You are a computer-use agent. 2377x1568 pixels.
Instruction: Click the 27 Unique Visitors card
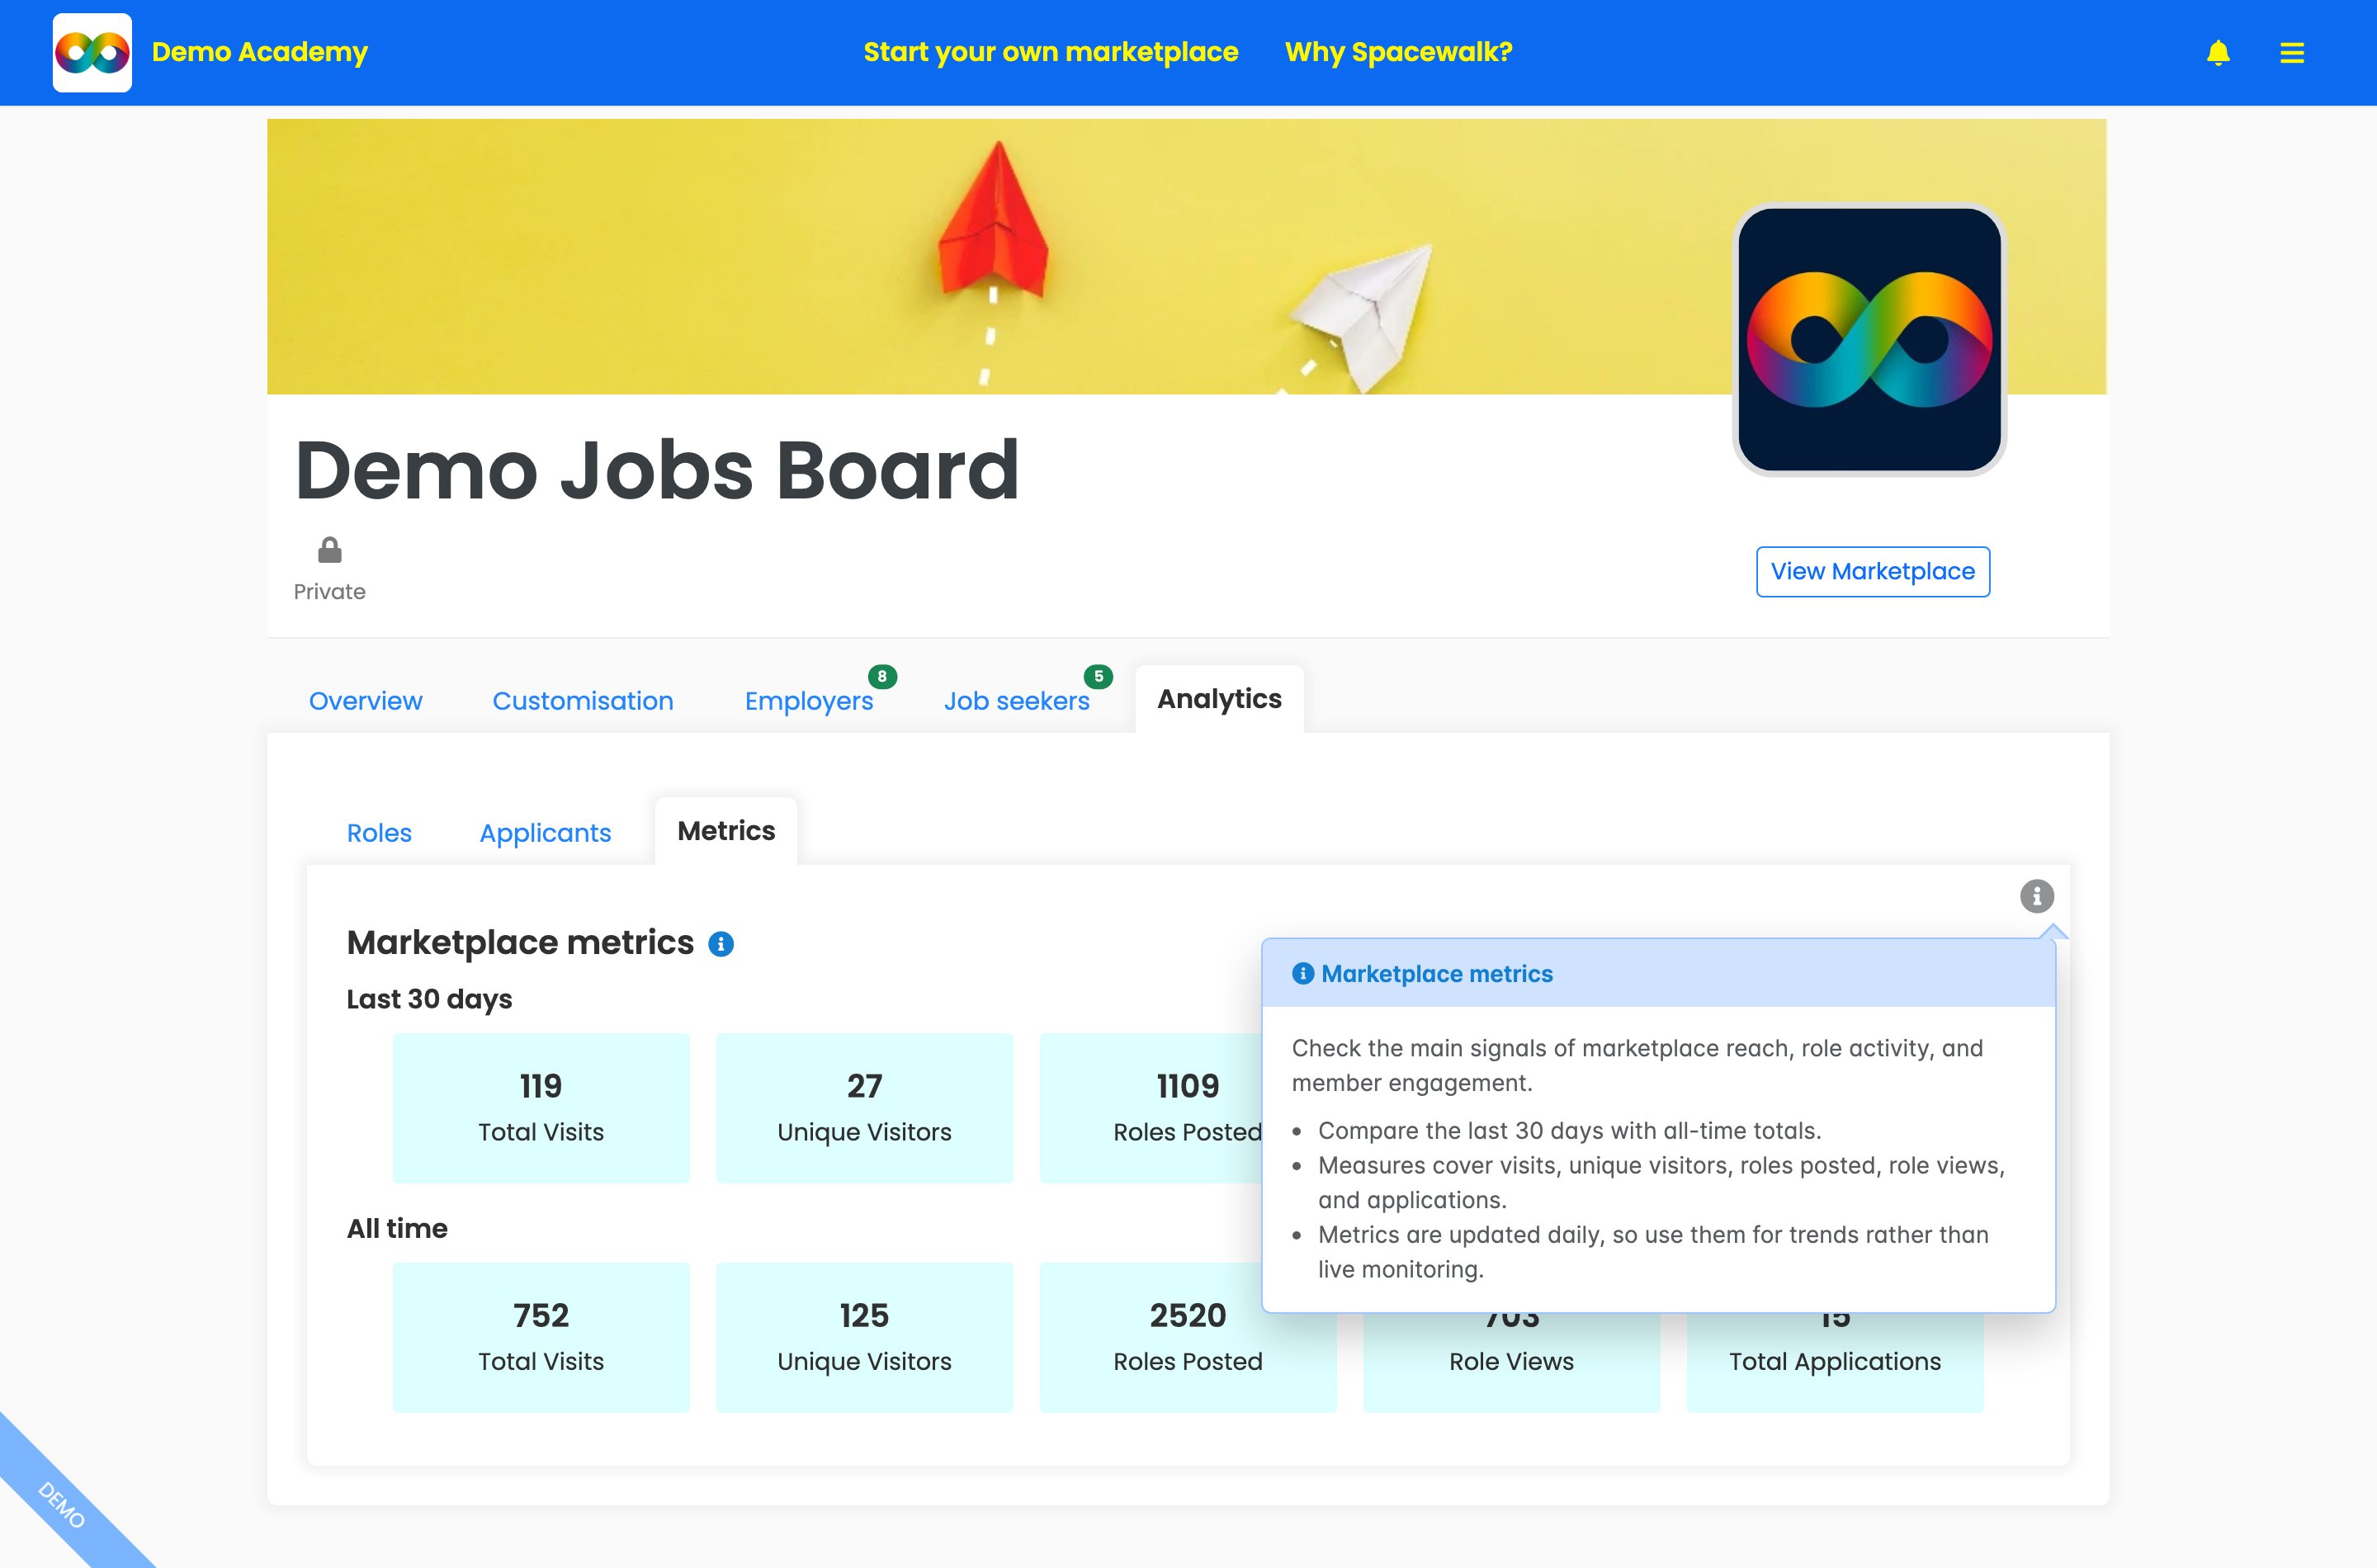pos(865,1108)
